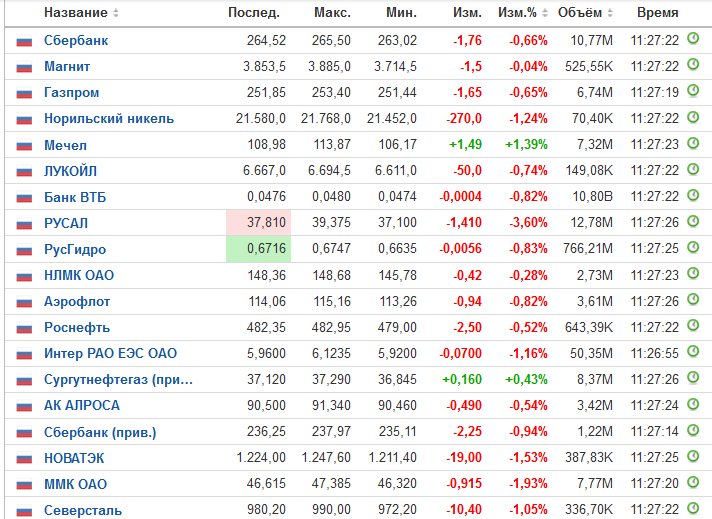
Task: Open the РУСАЛ stock link
Action: (x=66, y=223)
